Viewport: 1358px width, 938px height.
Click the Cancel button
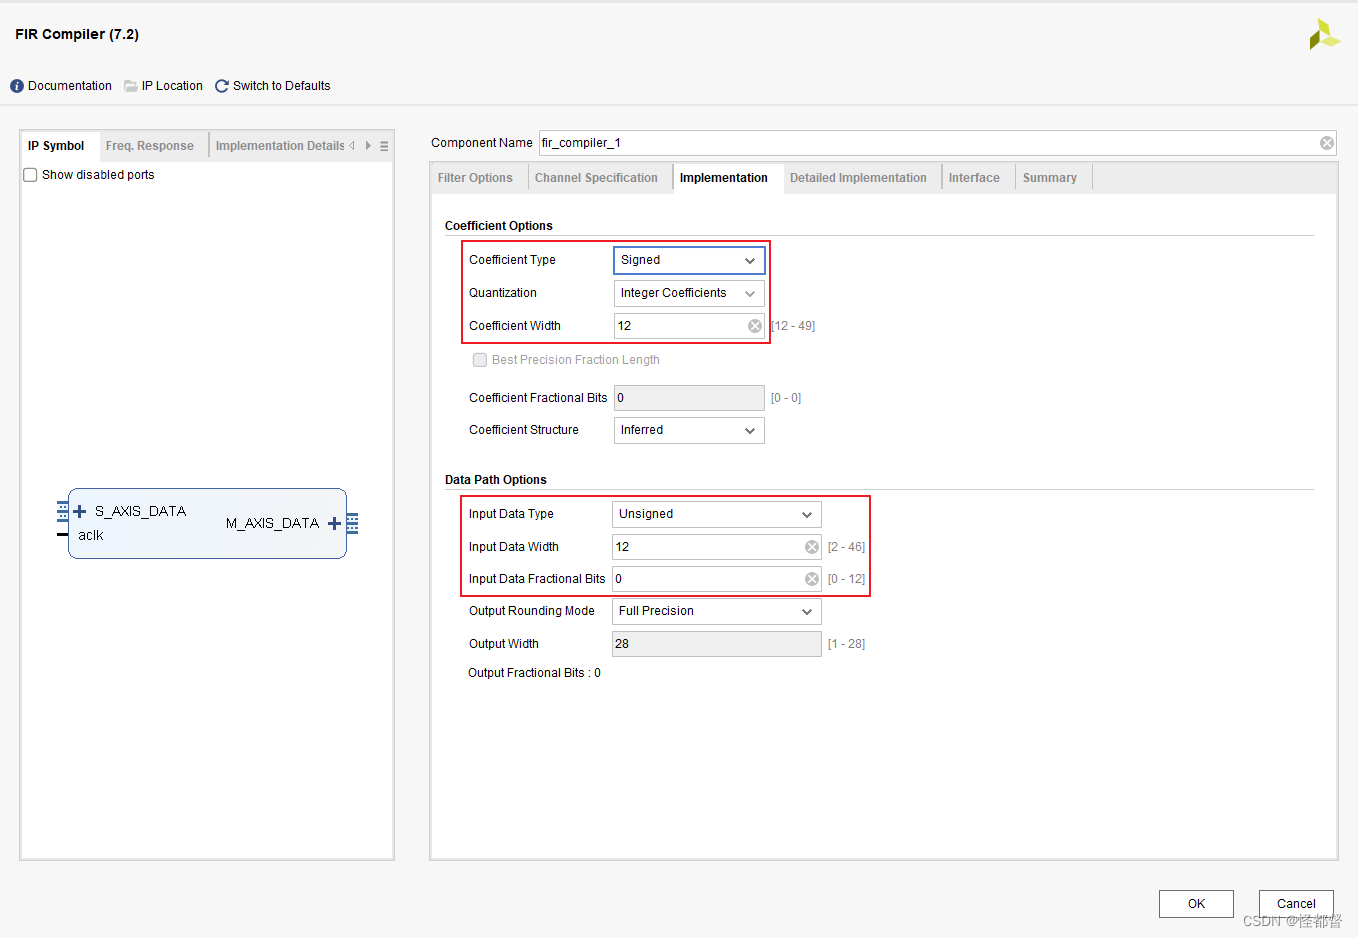(1296, 904)
